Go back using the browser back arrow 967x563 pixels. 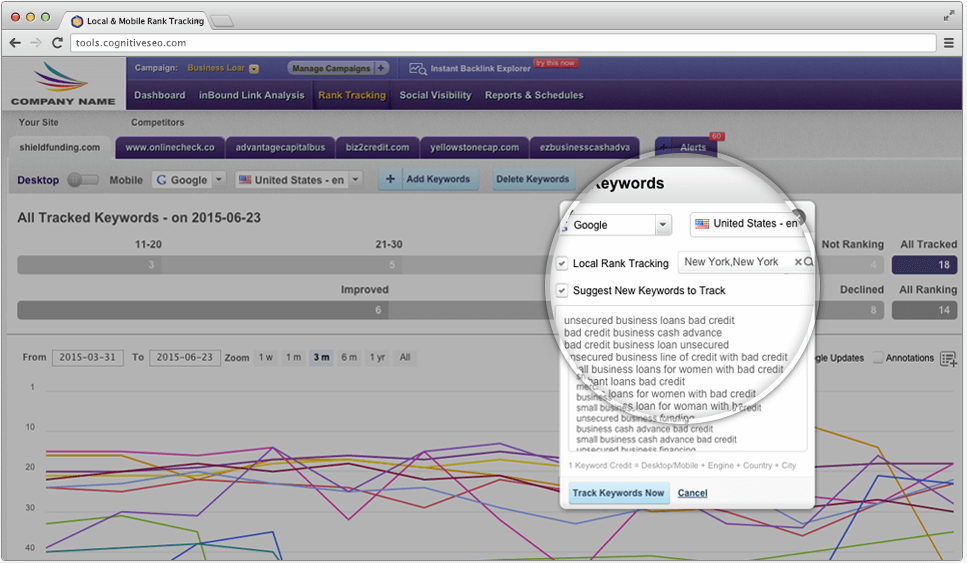point(15,43)
